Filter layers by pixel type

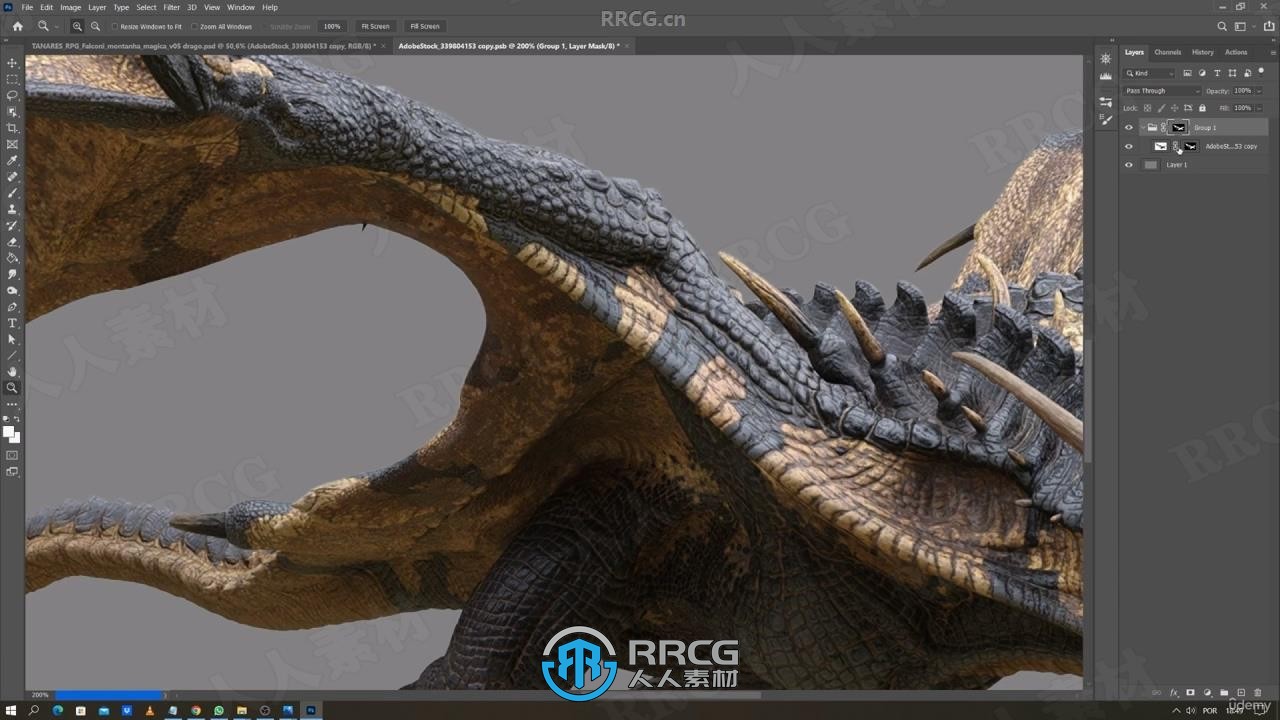tap(1187, 73)
